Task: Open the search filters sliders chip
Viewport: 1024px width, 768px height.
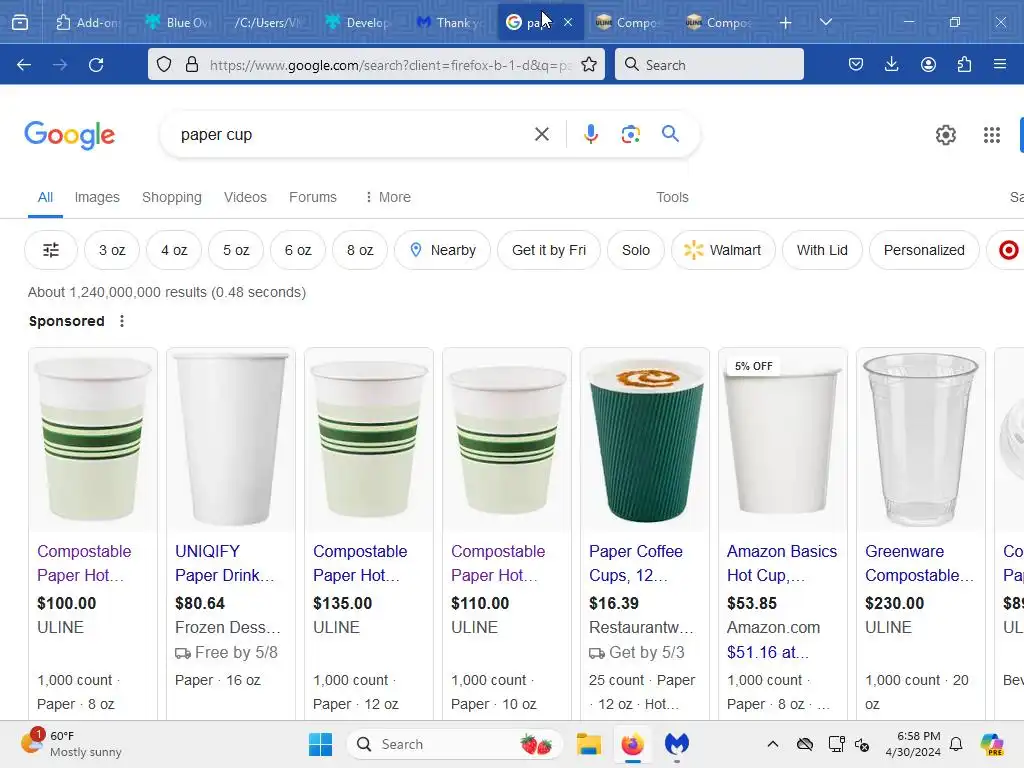Action: point(51,250)
